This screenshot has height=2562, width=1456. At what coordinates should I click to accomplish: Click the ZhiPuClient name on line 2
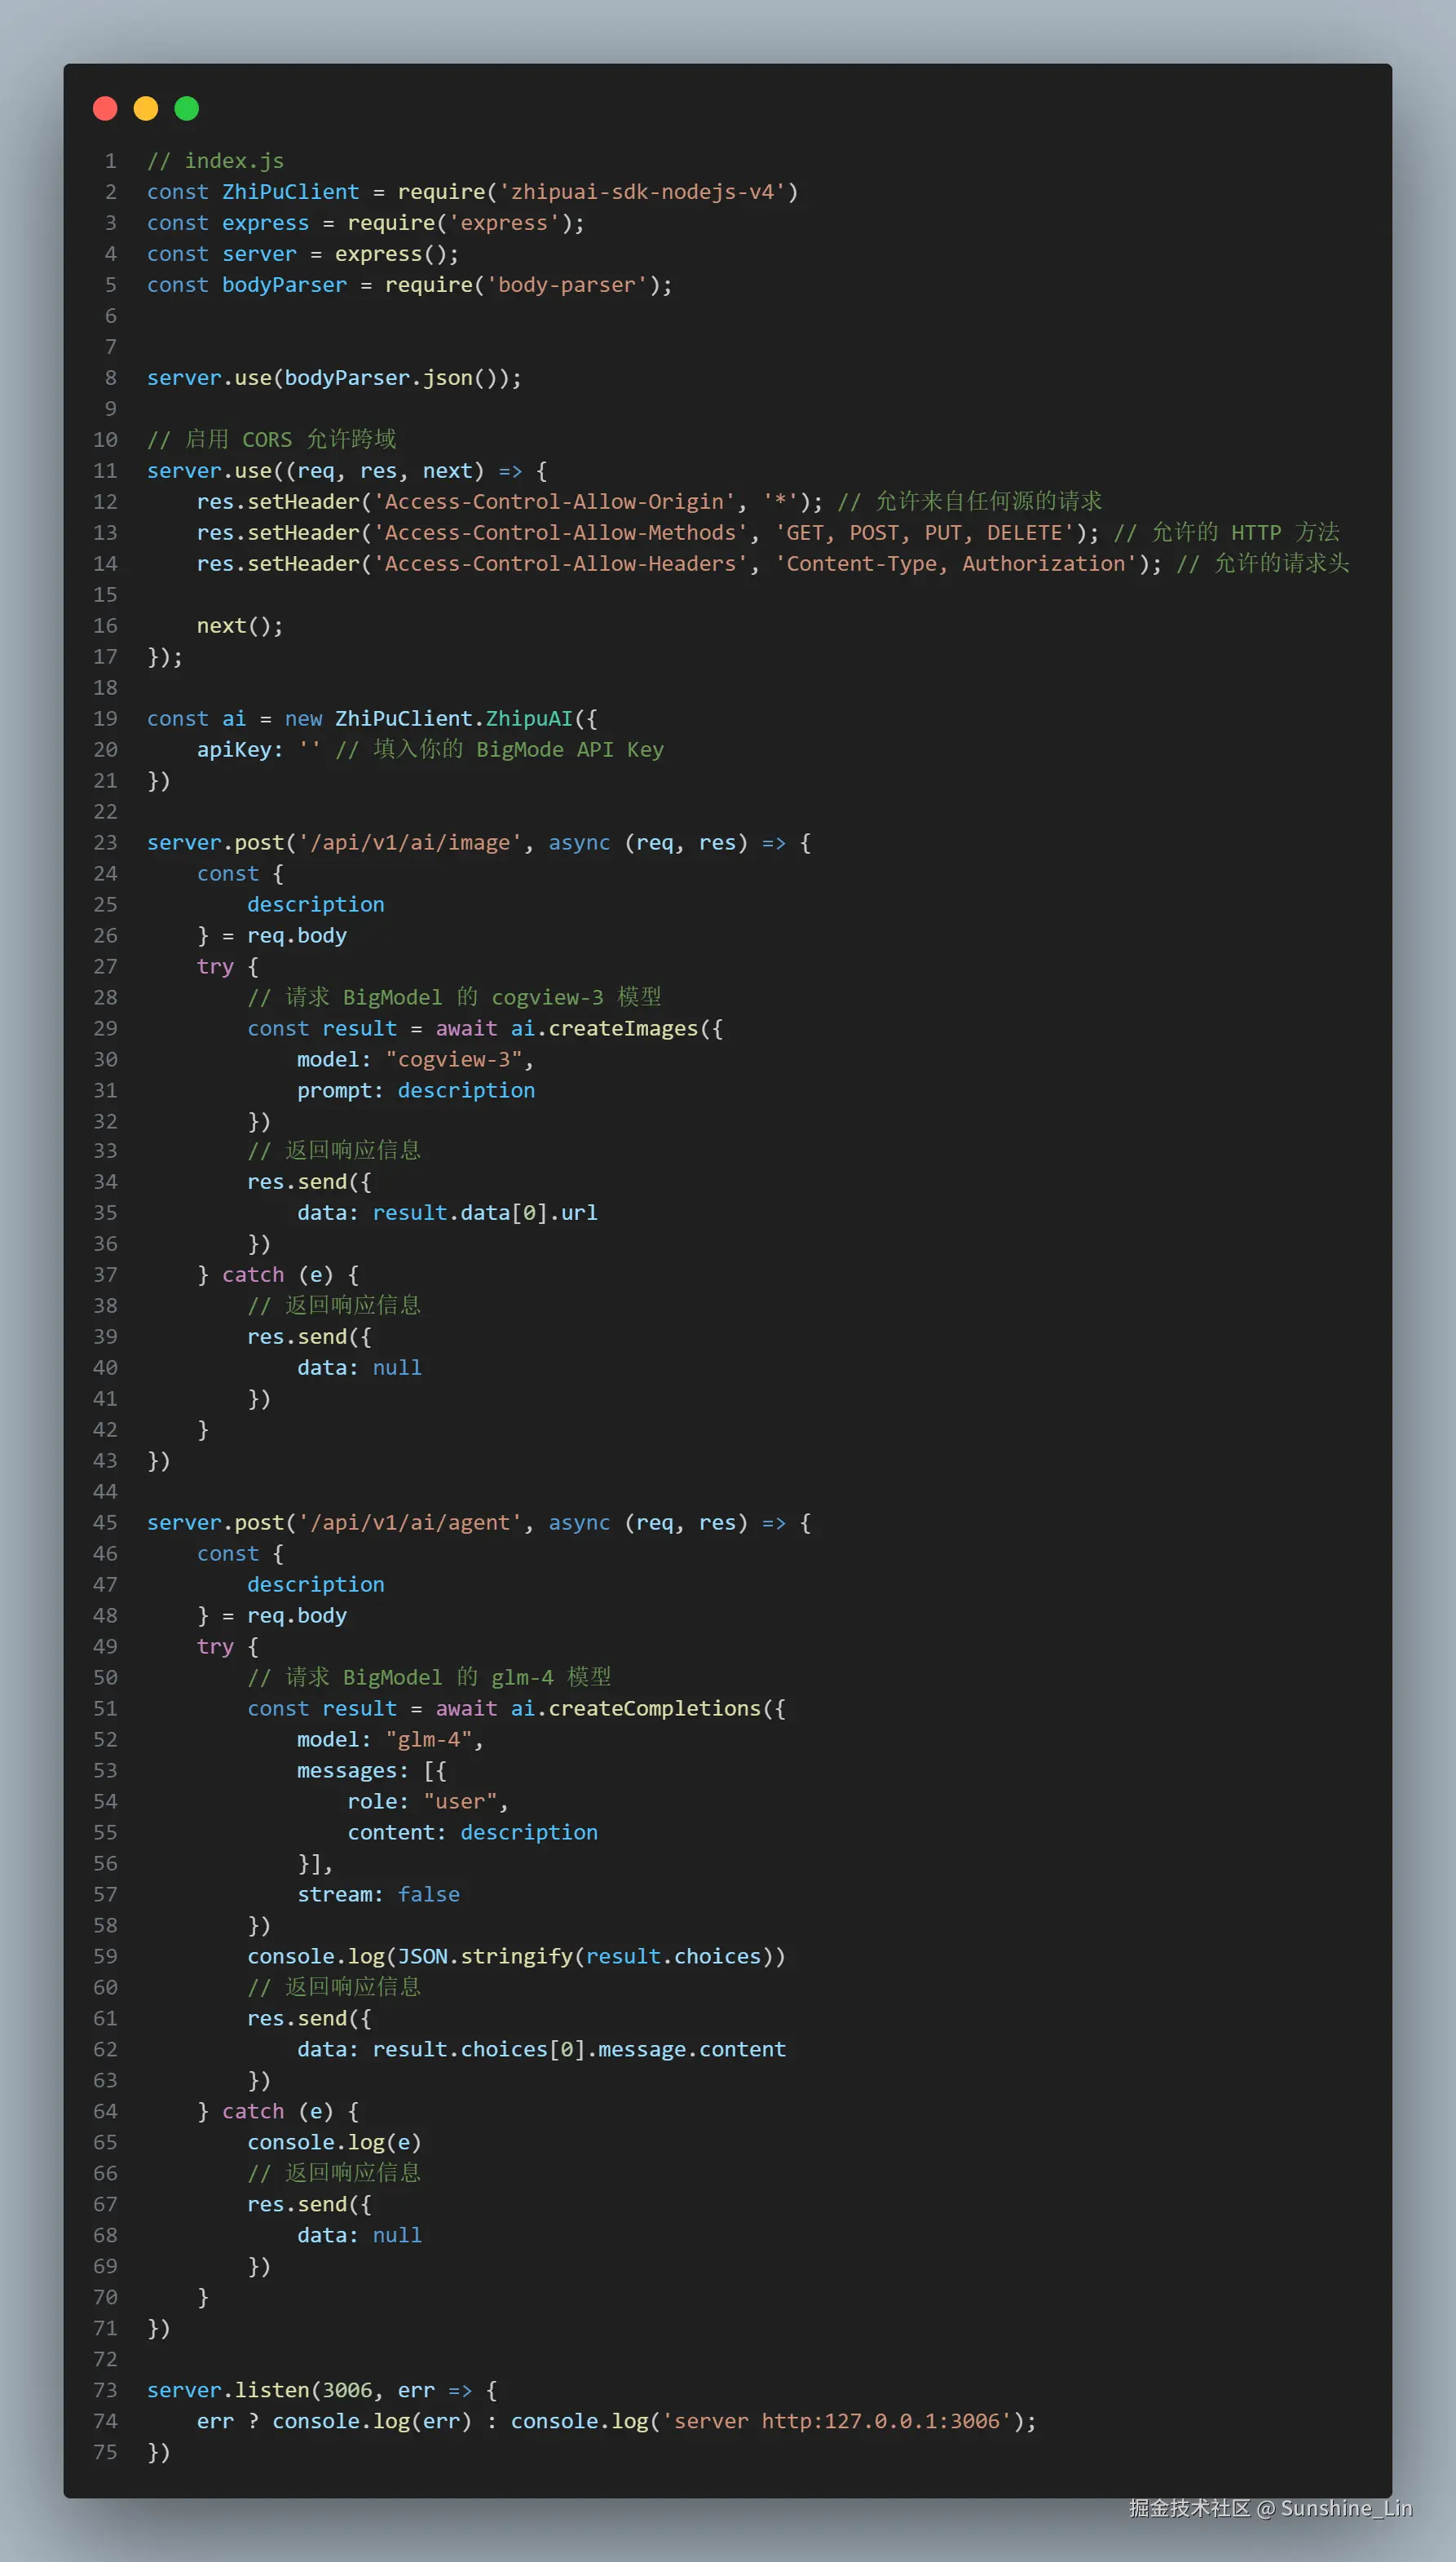click(290, 192)
